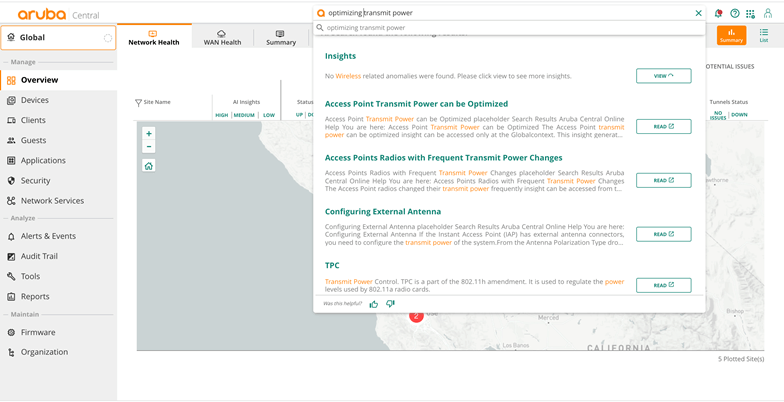
Task: Zoom in on the map
Action: click(149, 134)
